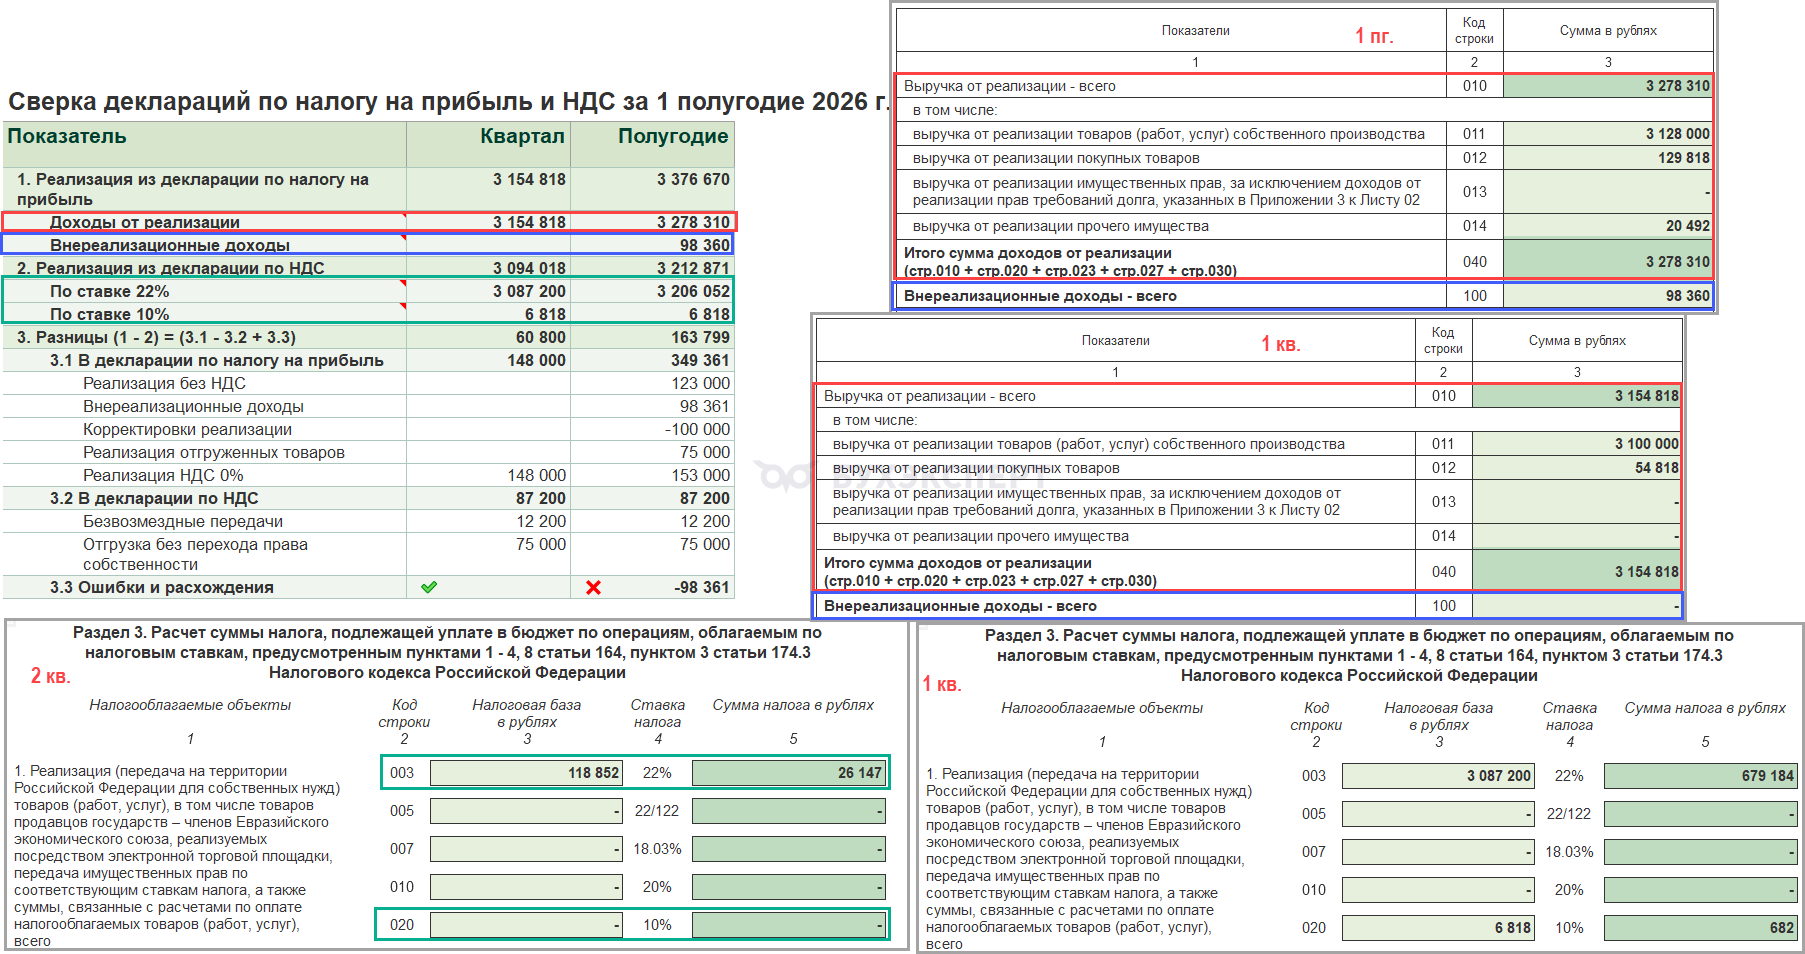The height and width of the screenshot is (954, 1805).
Task: Click line 100 value 98 360 in 1 пг. table
Action: point(1607,296)
